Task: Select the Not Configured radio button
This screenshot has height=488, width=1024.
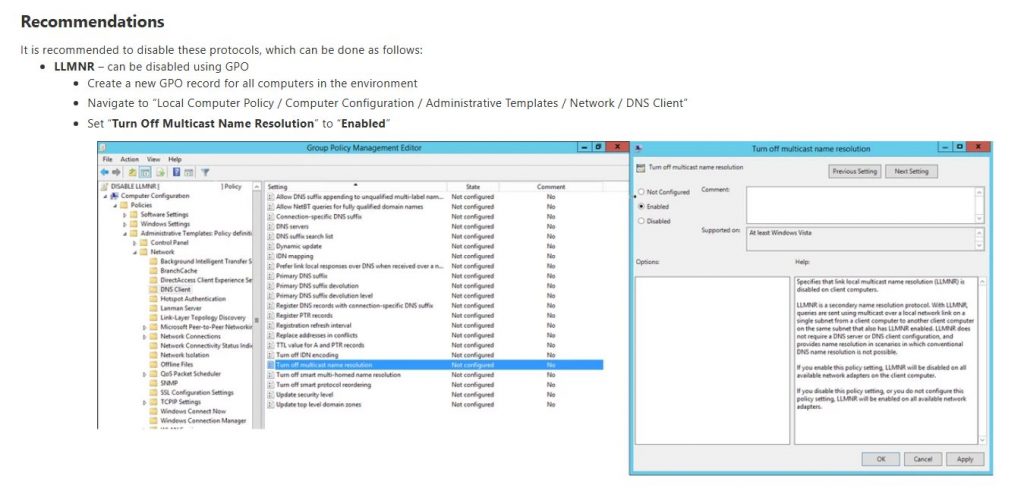Action: pyautogui.click(x=641, y=192)
